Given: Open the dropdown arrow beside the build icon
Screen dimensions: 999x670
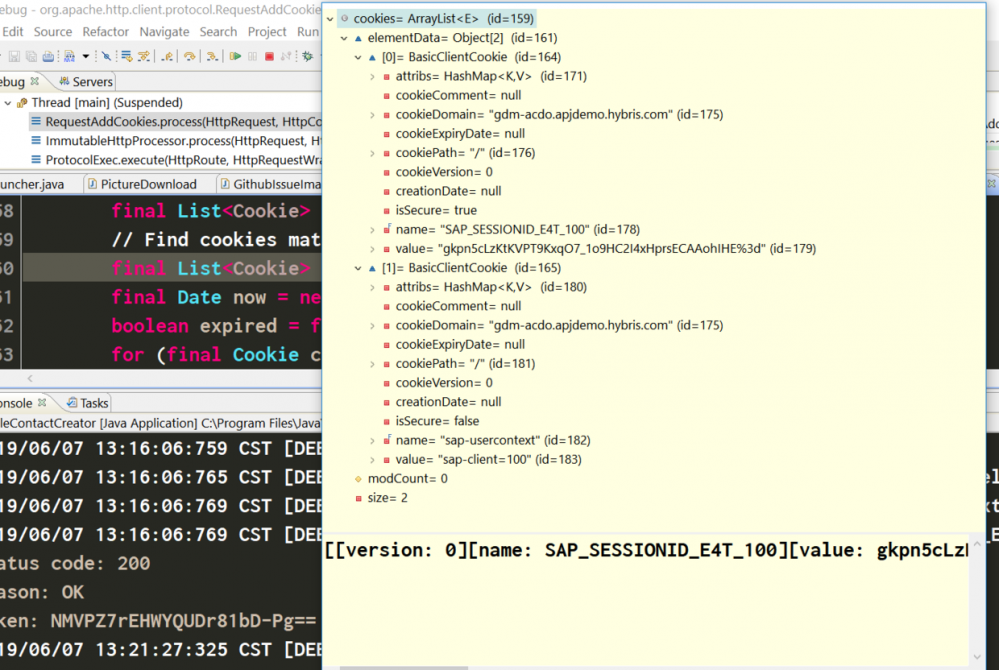Looking at the screenshot, I should point(85,57).
